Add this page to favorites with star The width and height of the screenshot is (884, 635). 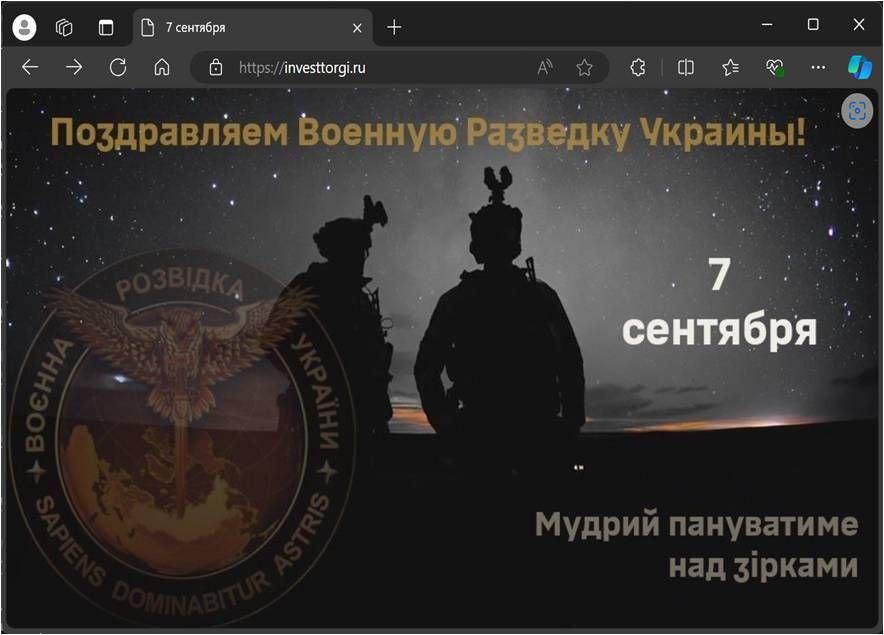tap(585, 68)
